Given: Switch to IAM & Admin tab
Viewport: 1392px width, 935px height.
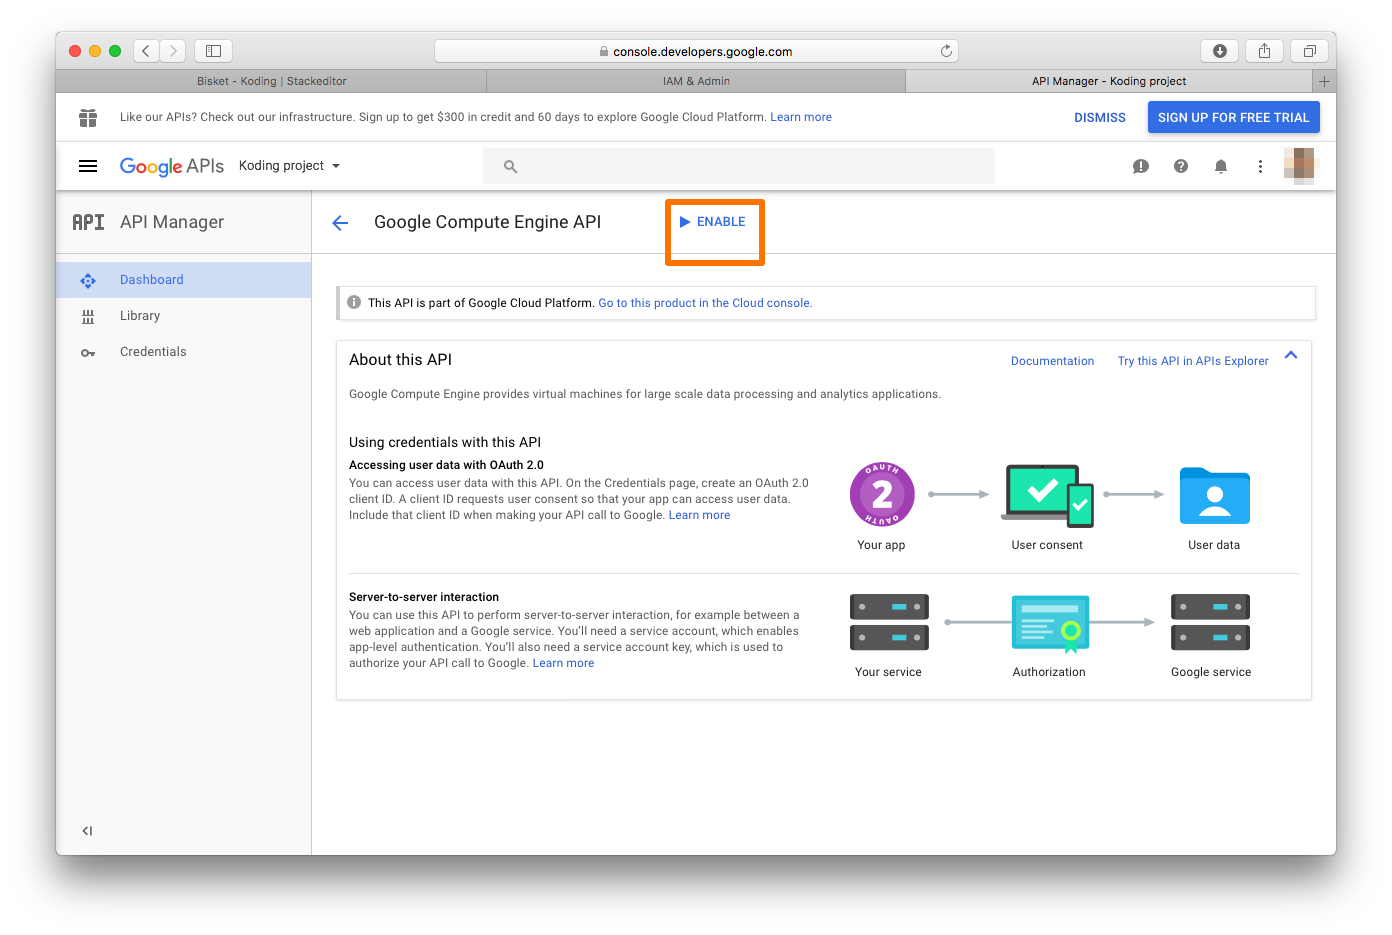Looking at the screenshot, I should 696,81.
